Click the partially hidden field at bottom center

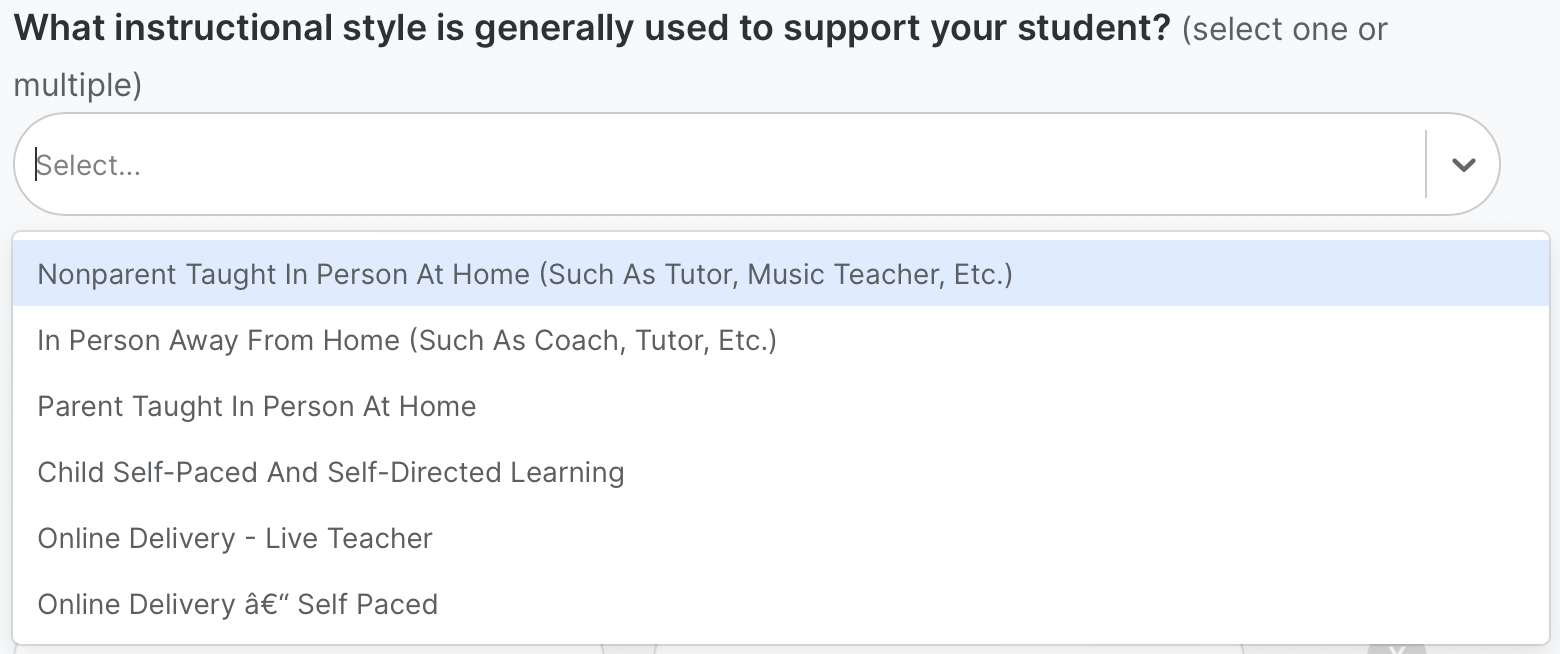click(948, 650)
